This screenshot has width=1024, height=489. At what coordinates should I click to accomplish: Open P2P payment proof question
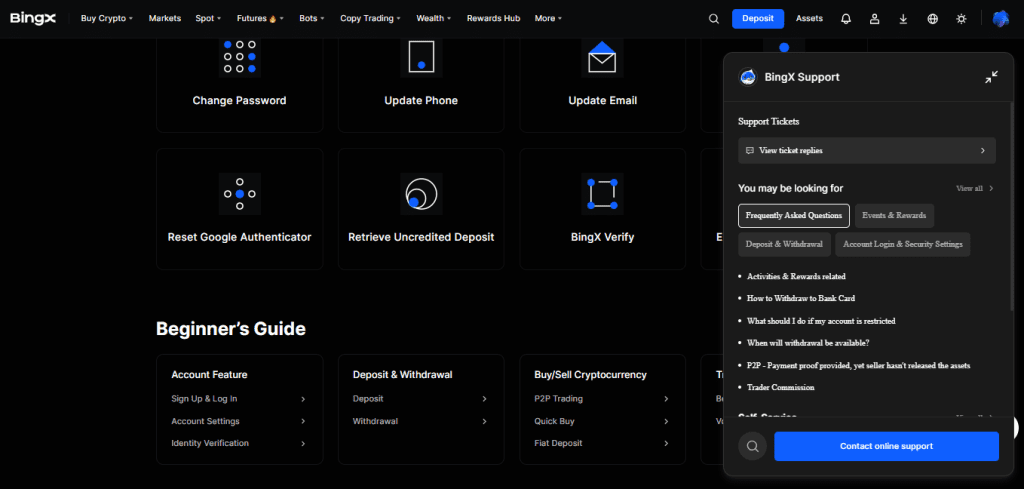click(858, 365)
